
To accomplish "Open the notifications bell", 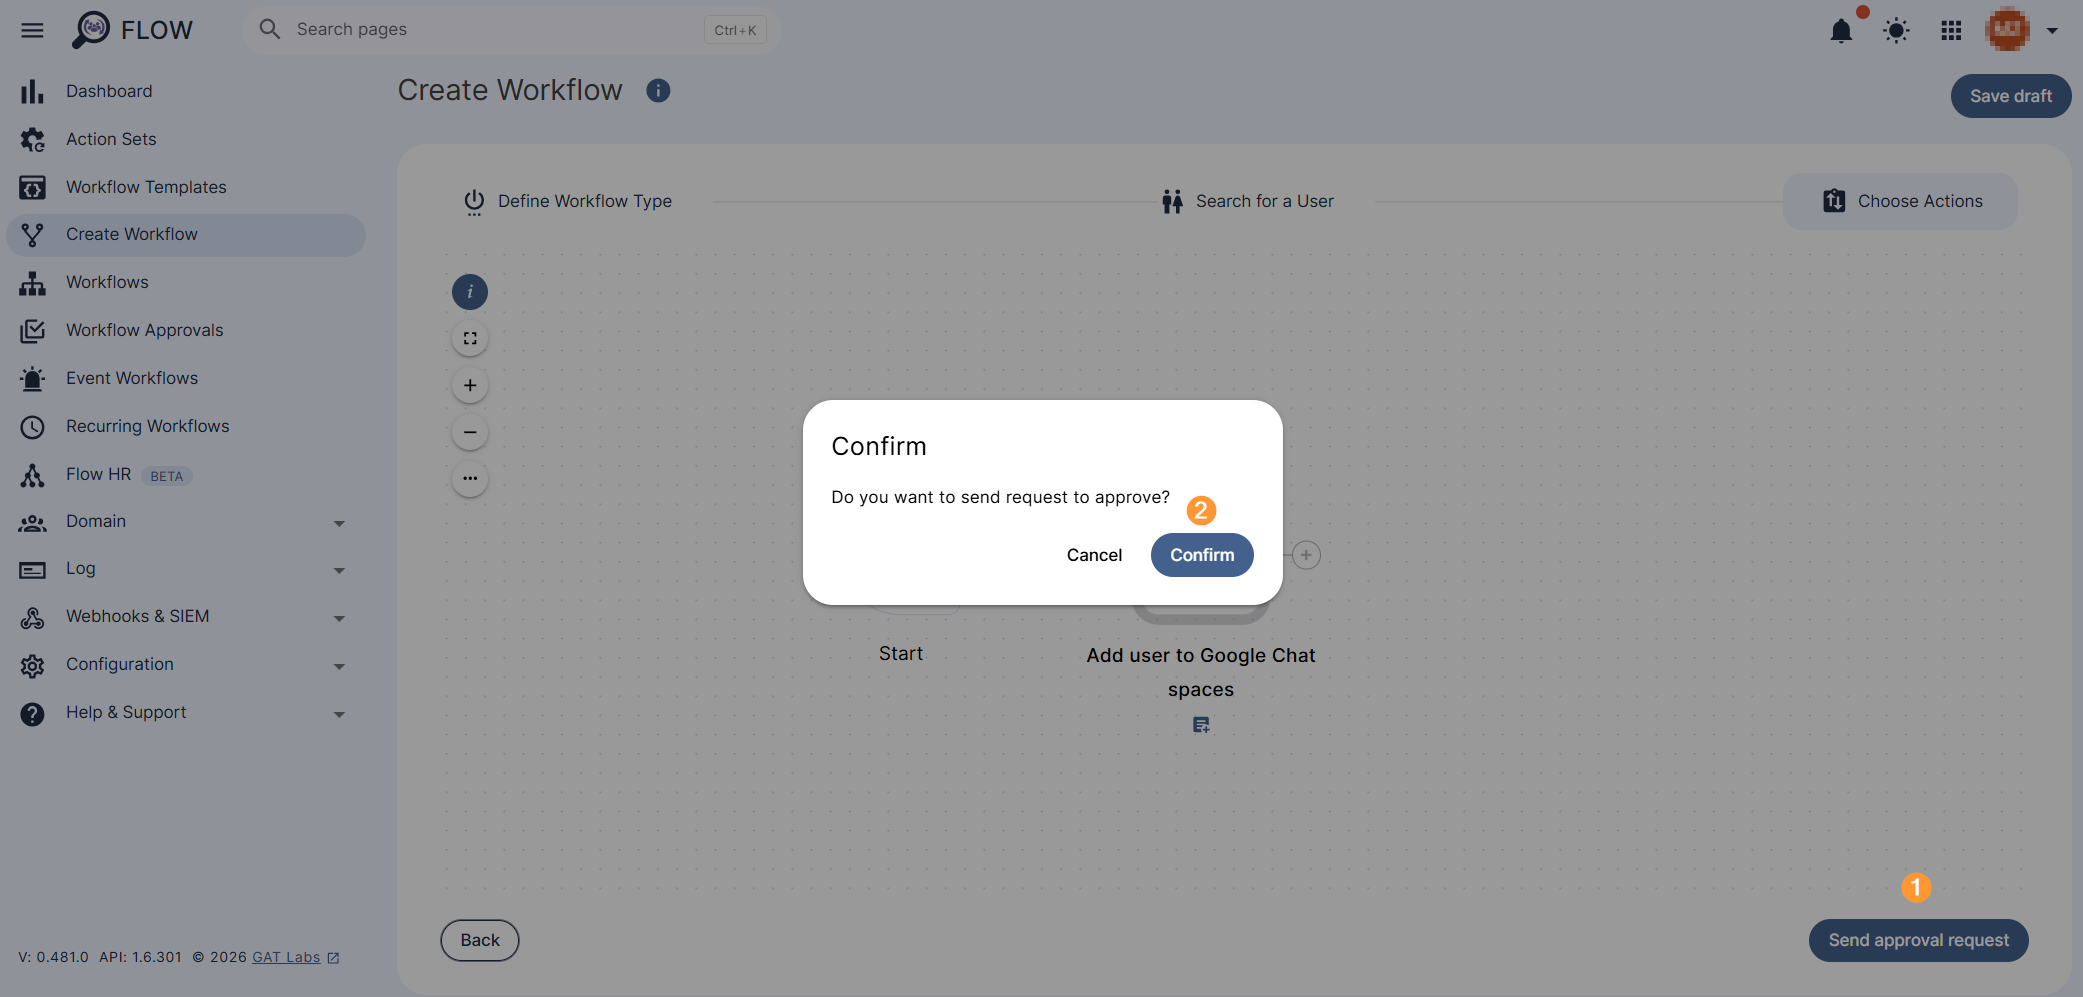I will (1841, 31).
